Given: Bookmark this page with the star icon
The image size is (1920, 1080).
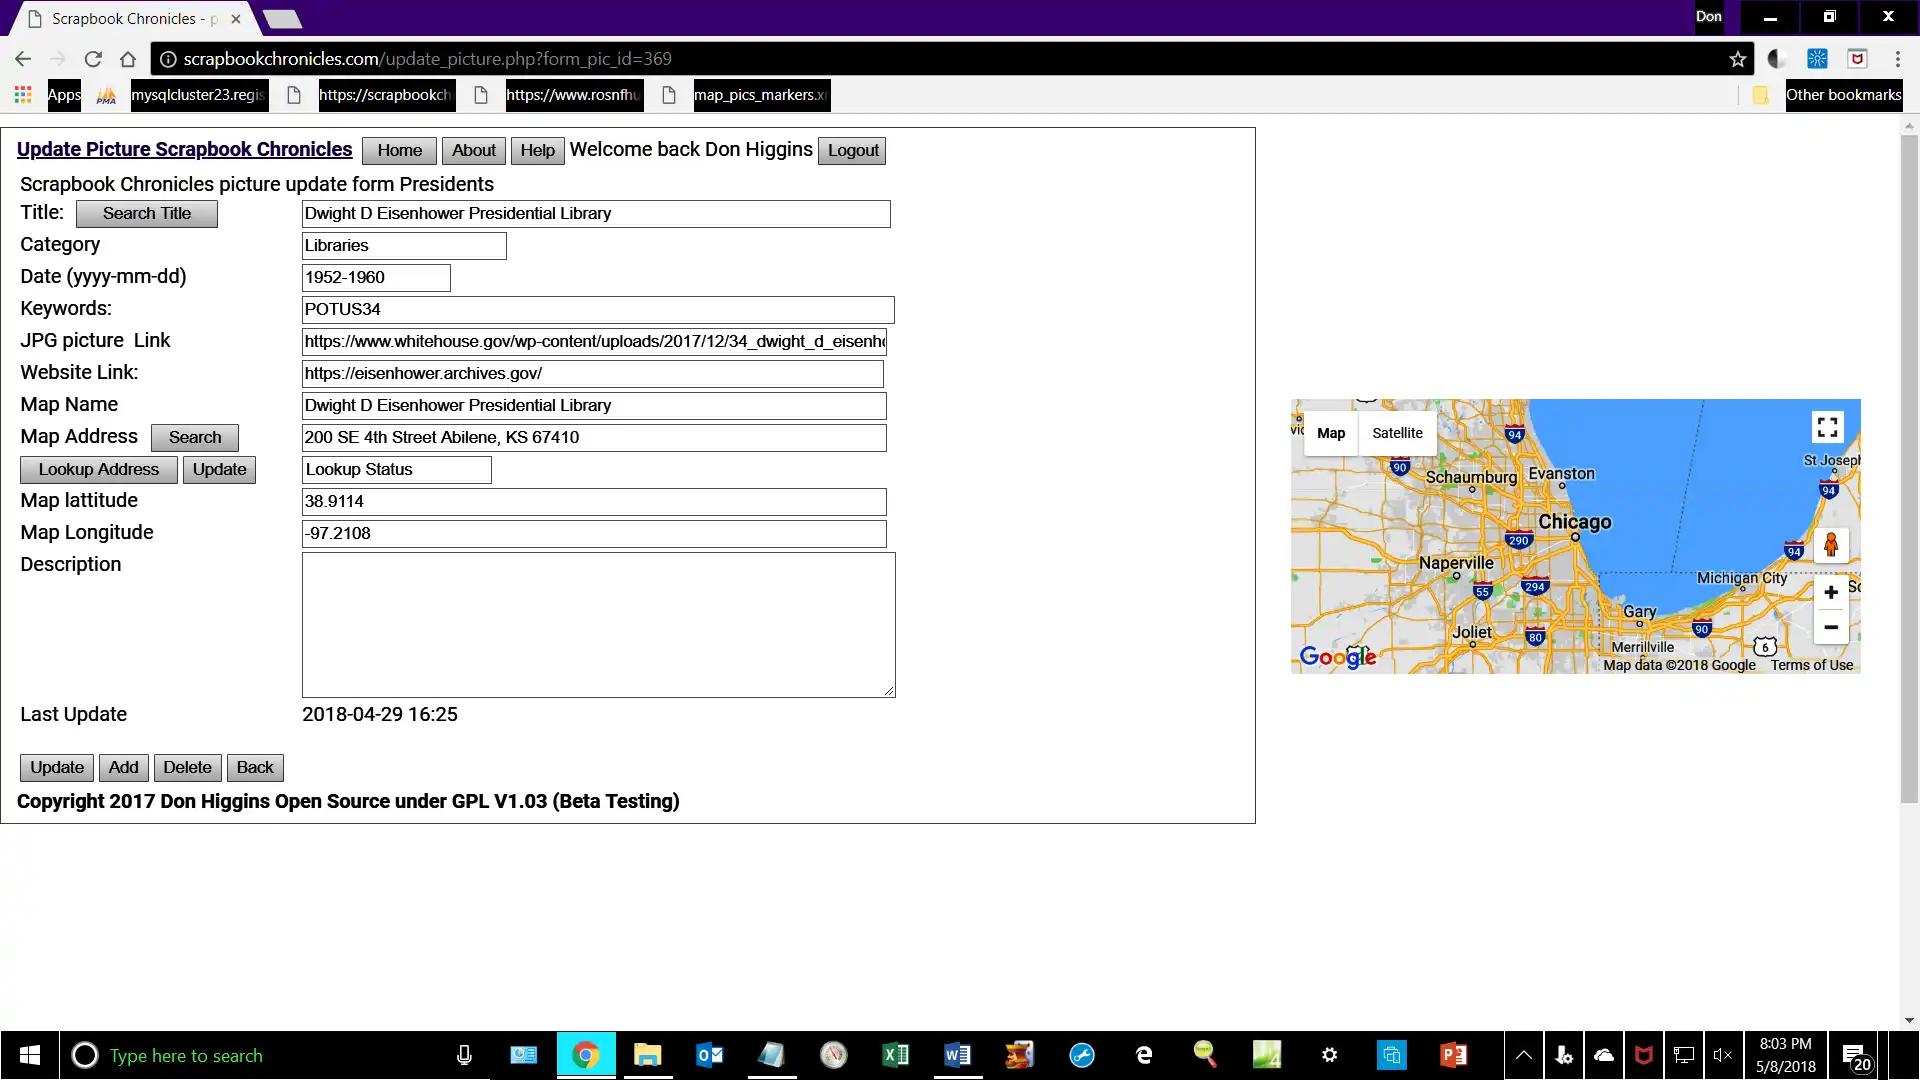Looking at the screenshot, I should coord(1738,59).
